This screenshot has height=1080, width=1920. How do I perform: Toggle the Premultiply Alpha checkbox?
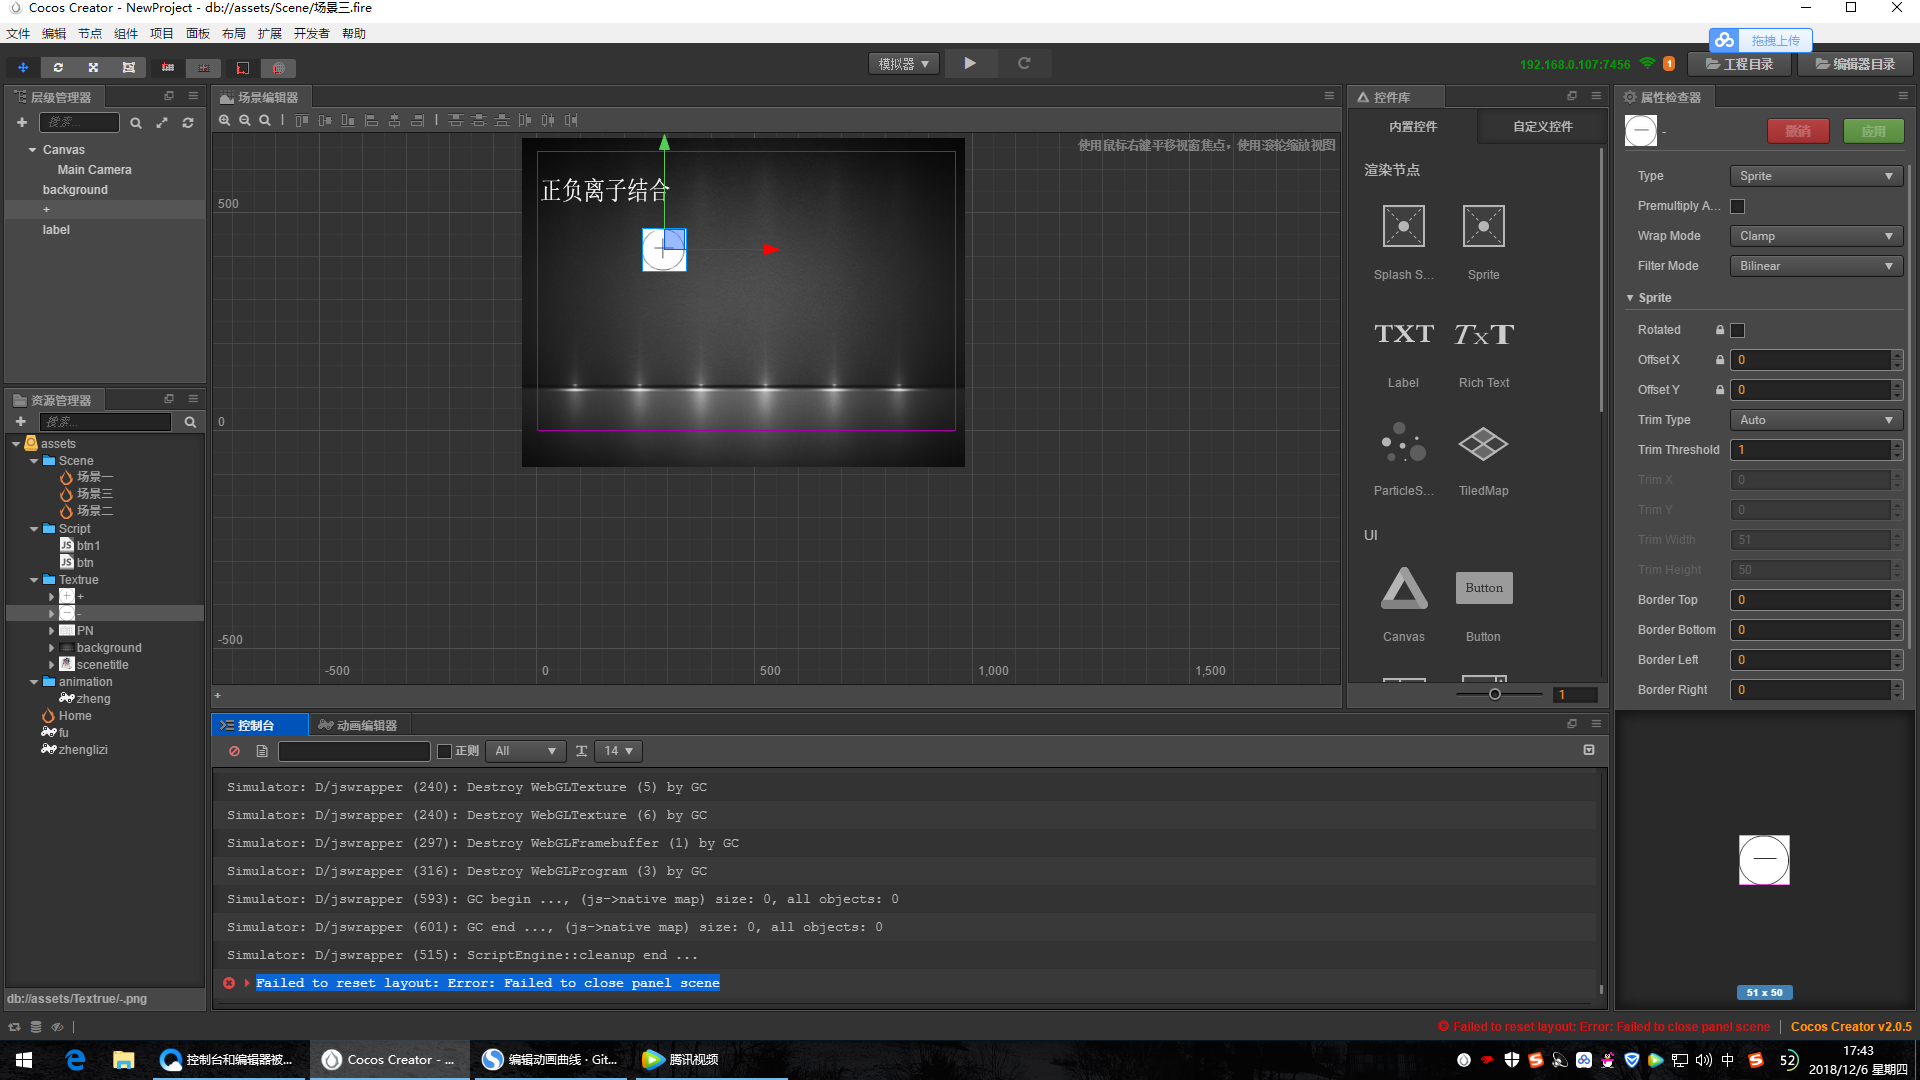1737,206
